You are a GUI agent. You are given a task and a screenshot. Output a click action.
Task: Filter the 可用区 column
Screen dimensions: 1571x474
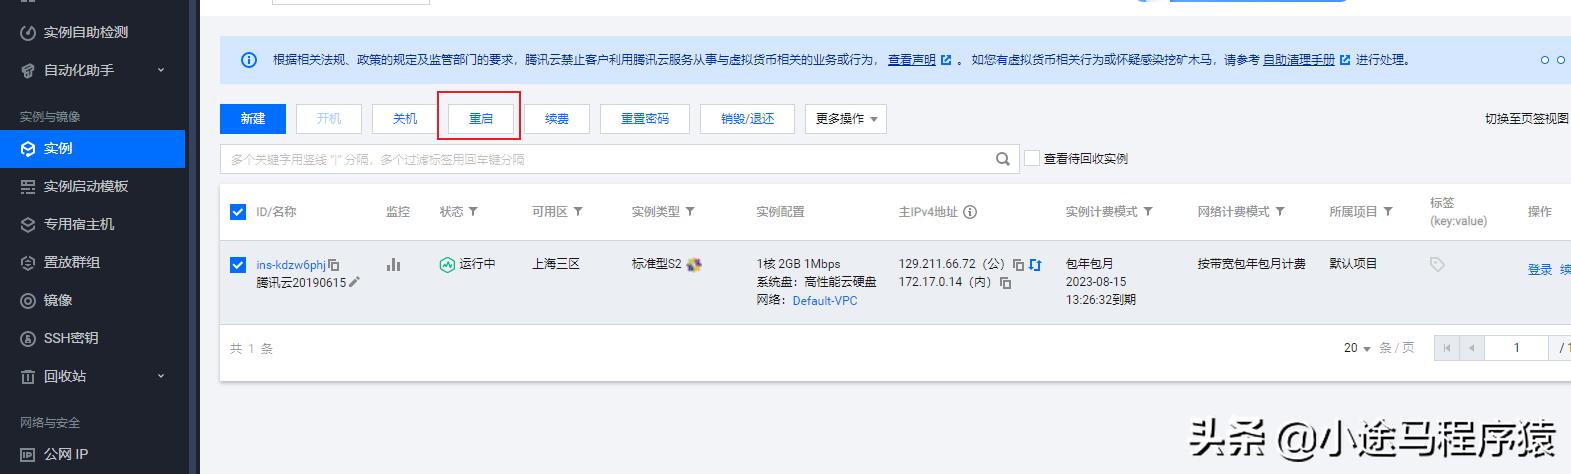[578, 212]
